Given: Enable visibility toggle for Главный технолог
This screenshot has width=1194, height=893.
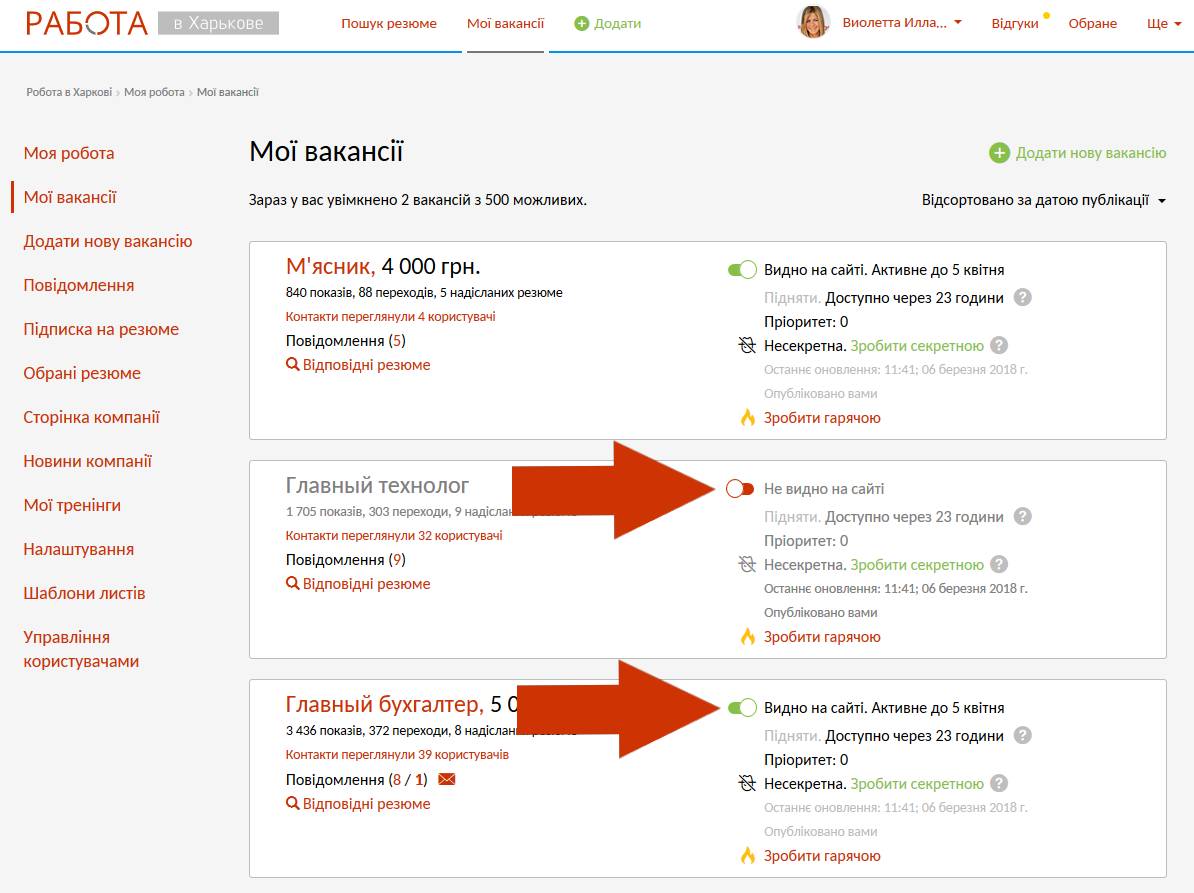Looking at the screenshot, I should [x=740, y=489].
